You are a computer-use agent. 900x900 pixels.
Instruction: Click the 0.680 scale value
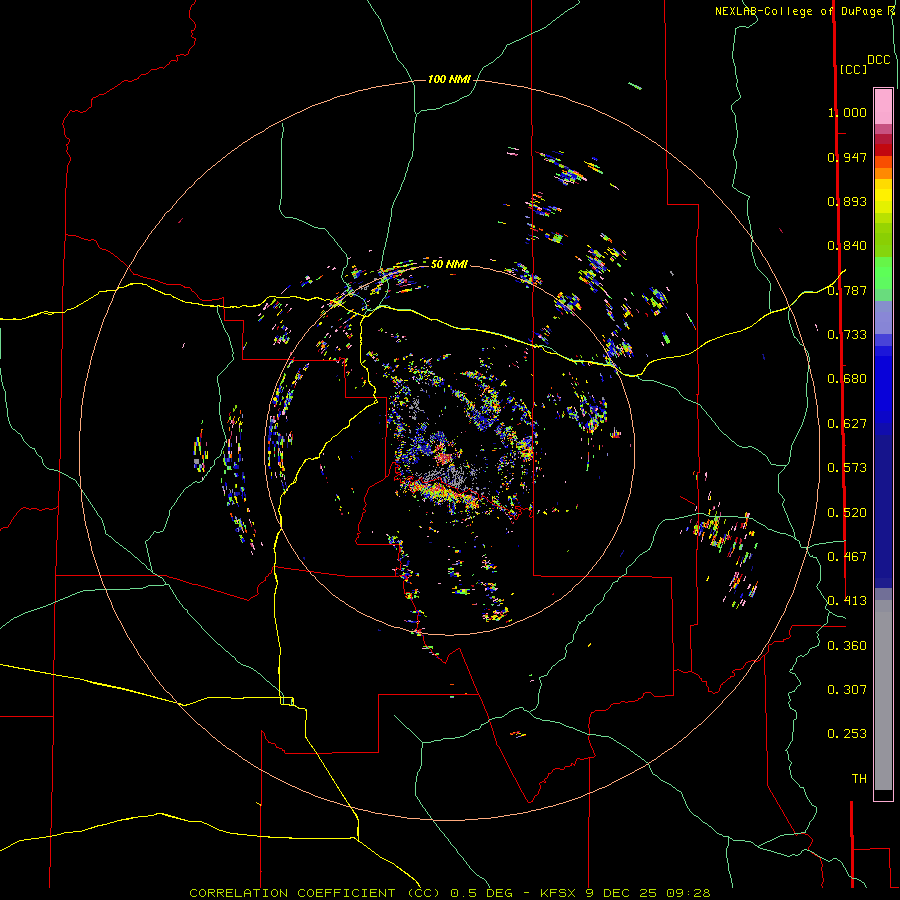pyautogui.click(x=847, y=379)
